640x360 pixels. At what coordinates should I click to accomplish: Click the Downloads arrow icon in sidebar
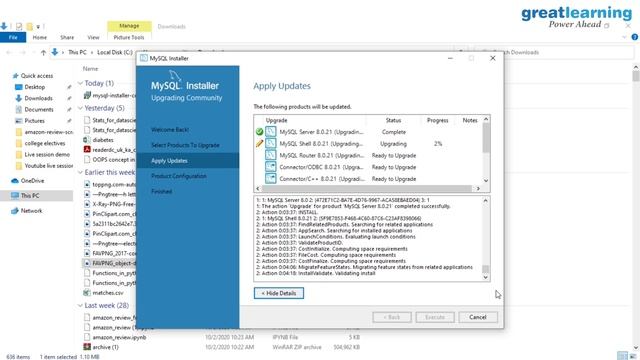coord(18,98)
